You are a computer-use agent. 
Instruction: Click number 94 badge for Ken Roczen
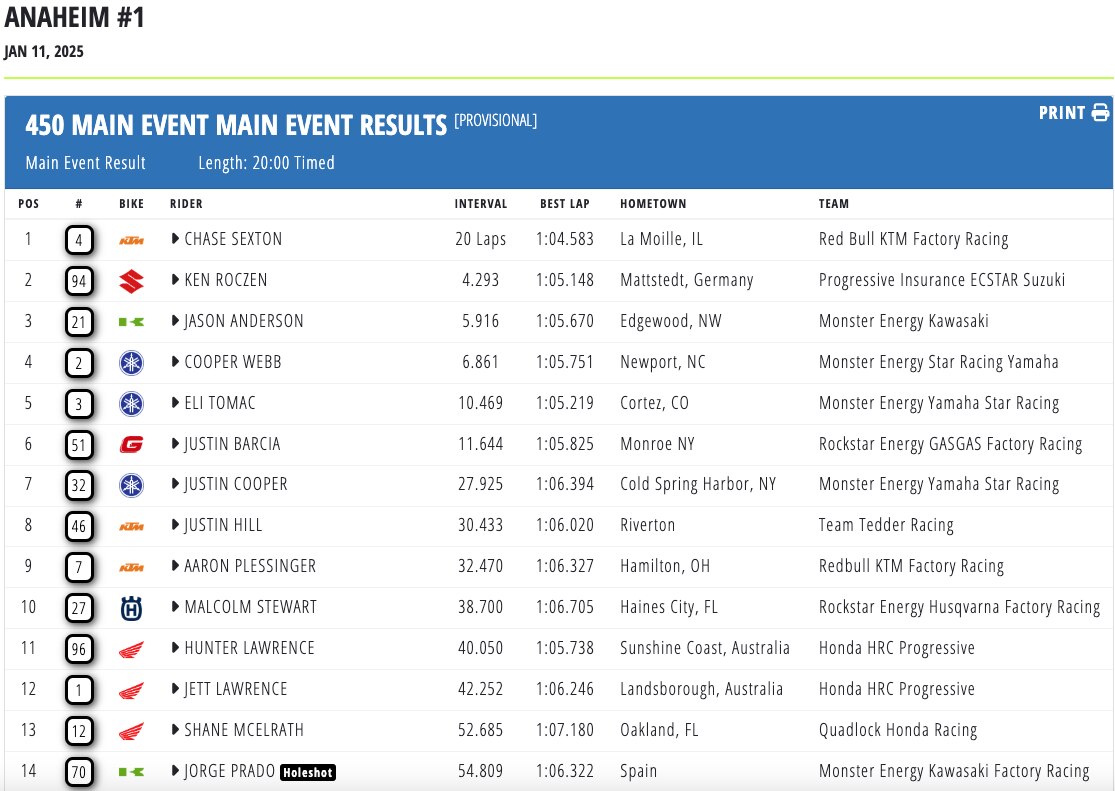coord(79,281)
